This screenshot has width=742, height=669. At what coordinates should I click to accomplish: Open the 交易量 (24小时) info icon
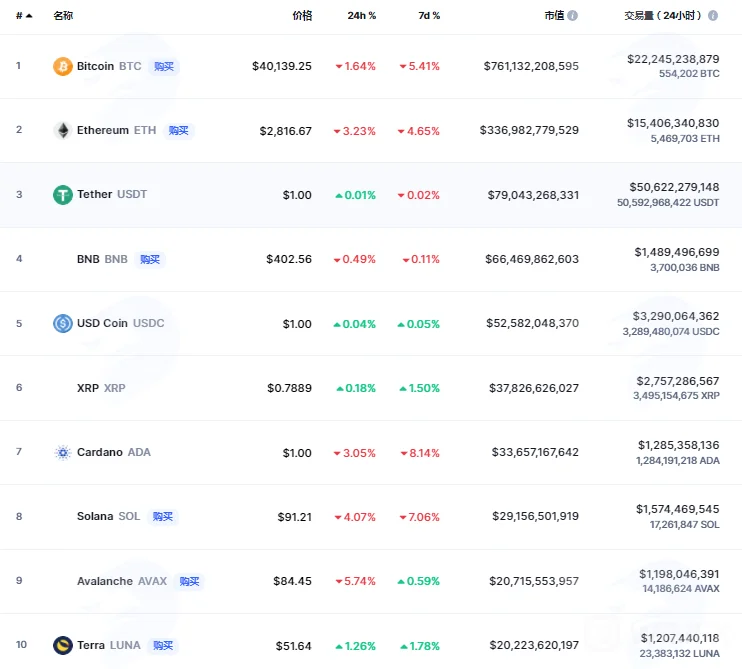coord(713,16)
